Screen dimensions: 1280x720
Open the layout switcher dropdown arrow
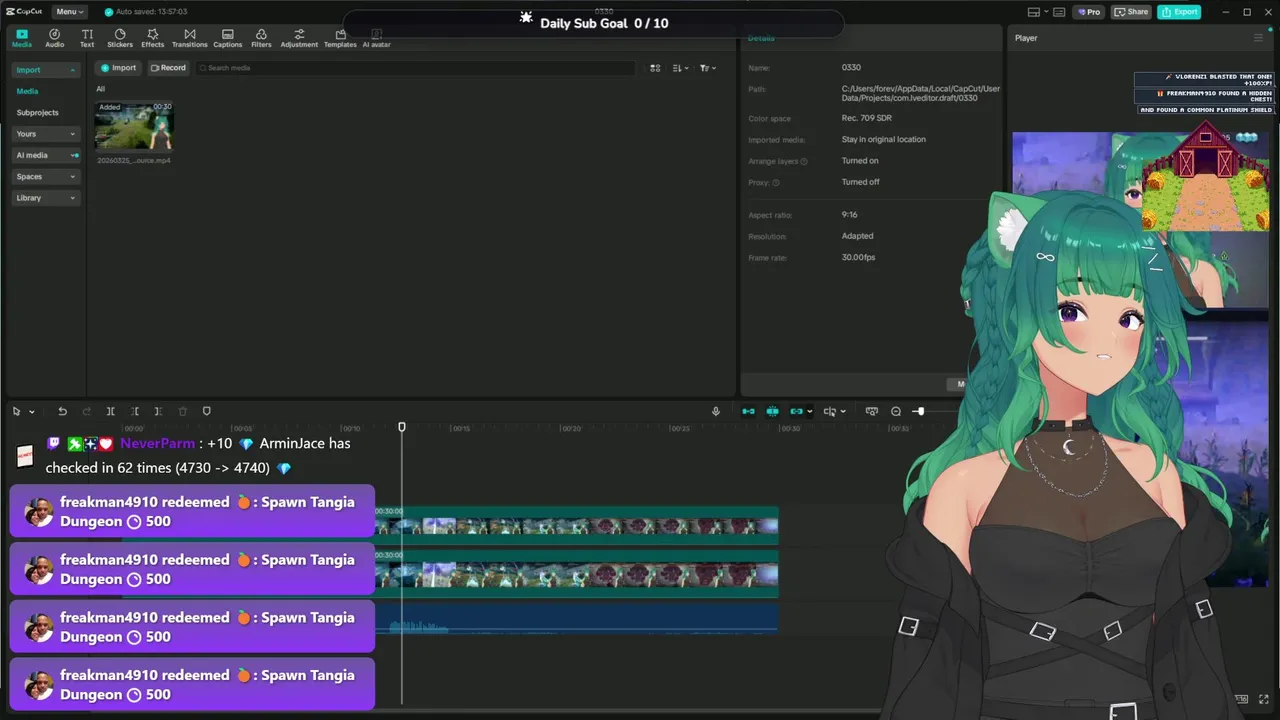tap(1045, 12)
